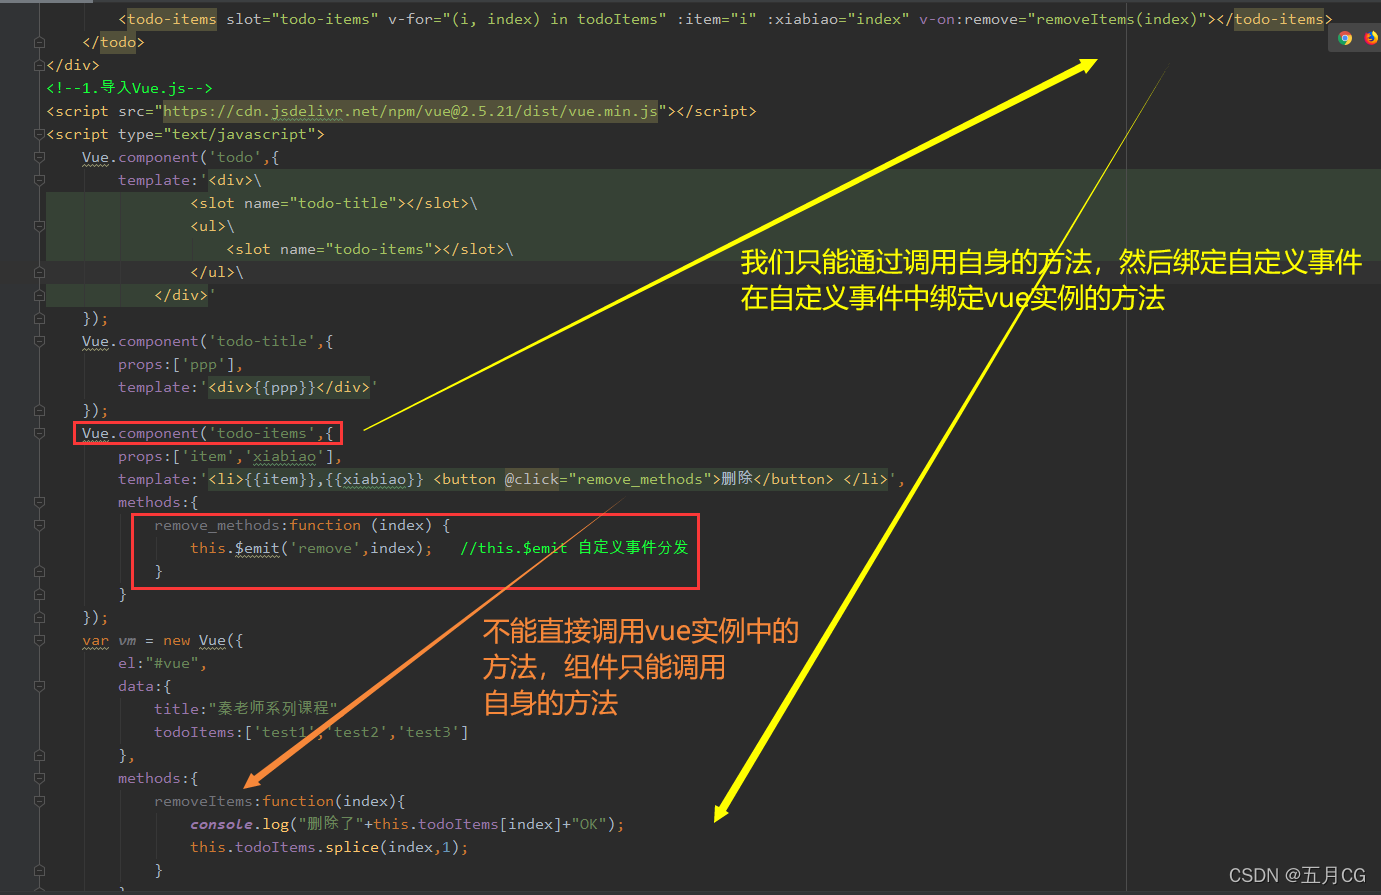Viewport: 1381px width, 895px height.
Task: Collapse fold at Vue.component('todo' line
Action: pyautogui.click(x=39, y=157)
